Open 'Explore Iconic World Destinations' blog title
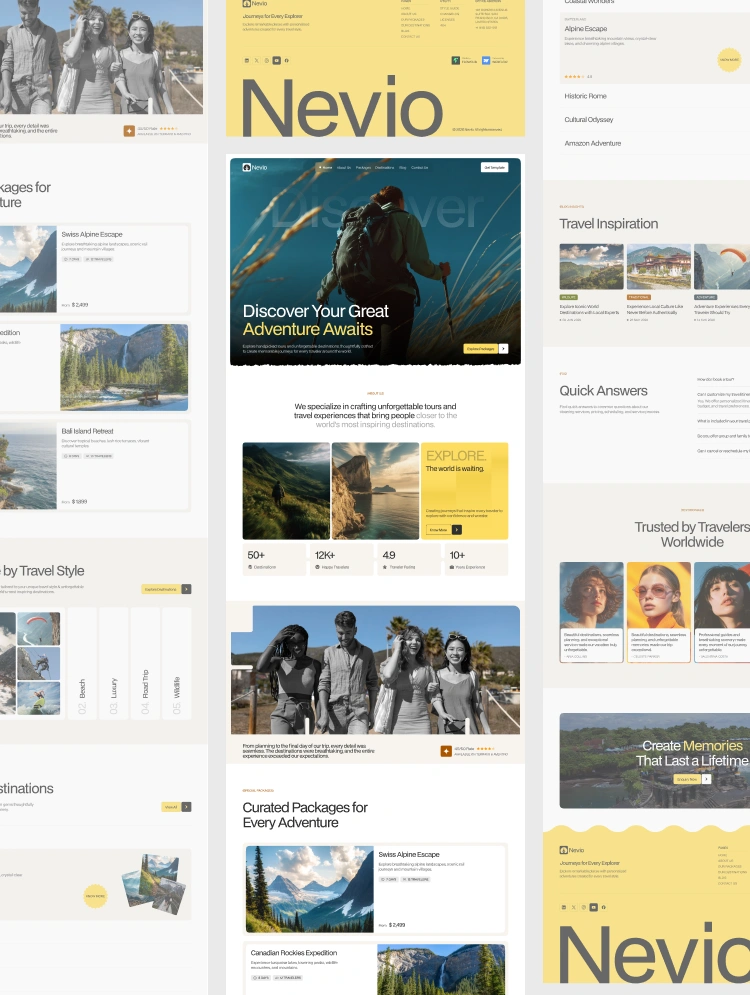750x995 pixels. [x=589, y=309]
